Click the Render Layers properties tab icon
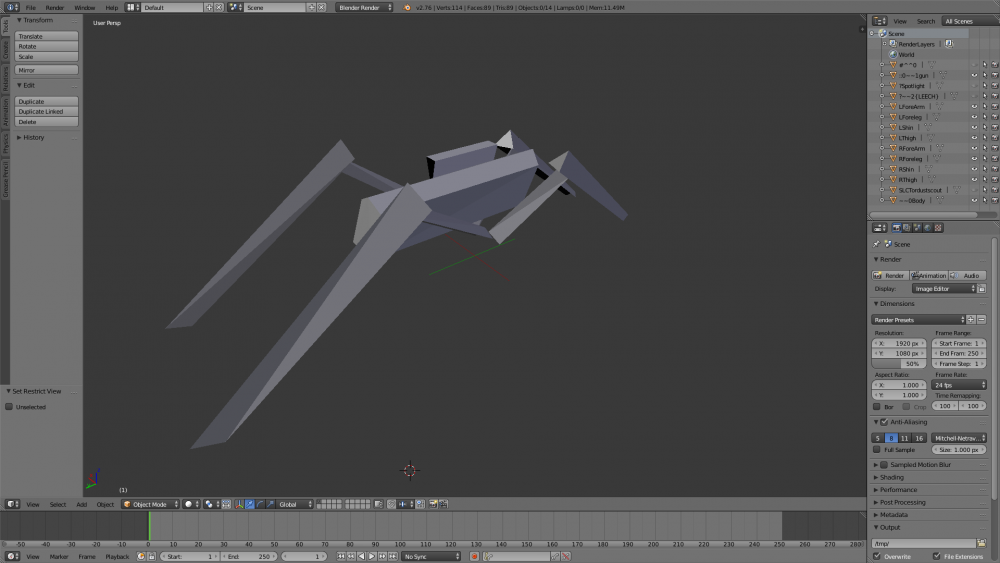 tap(905, 228)
